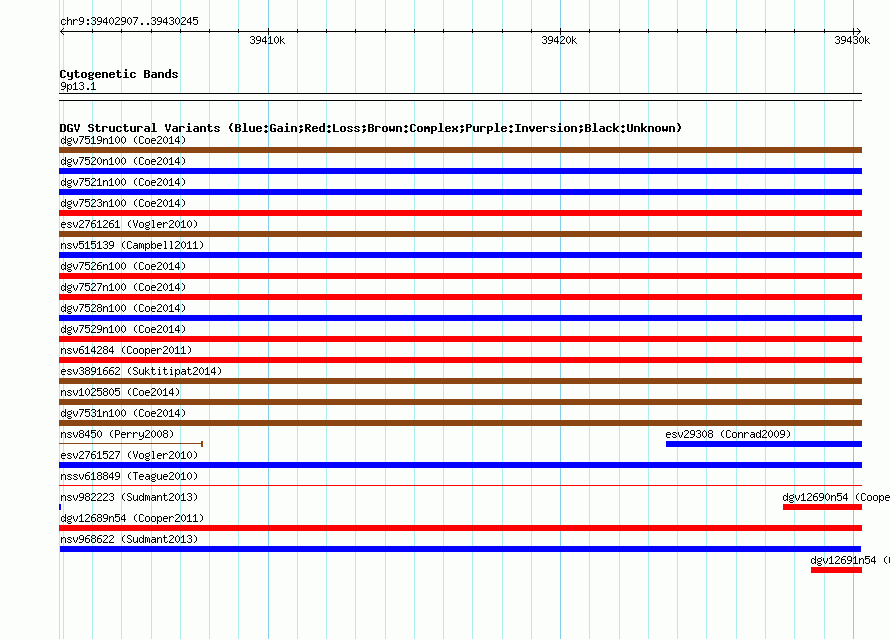Click the brown bar under dgv7519n100
Screen dimensions: 890x639
tap(460, 150)
